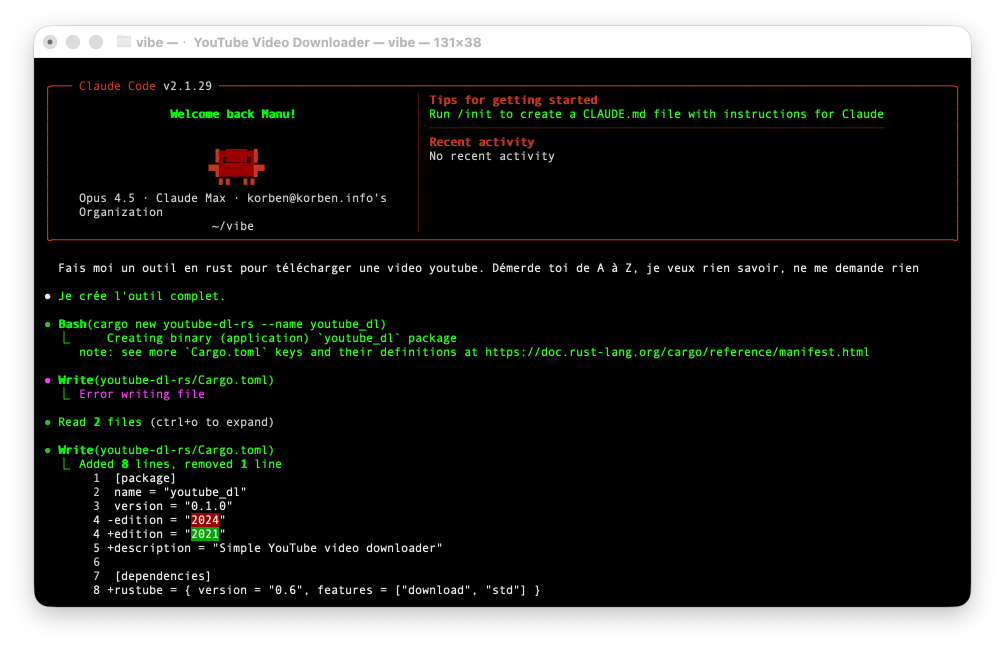
Task: Click the white bullet beside "Je crée l'outil complet"
Action: coord(47,297)
